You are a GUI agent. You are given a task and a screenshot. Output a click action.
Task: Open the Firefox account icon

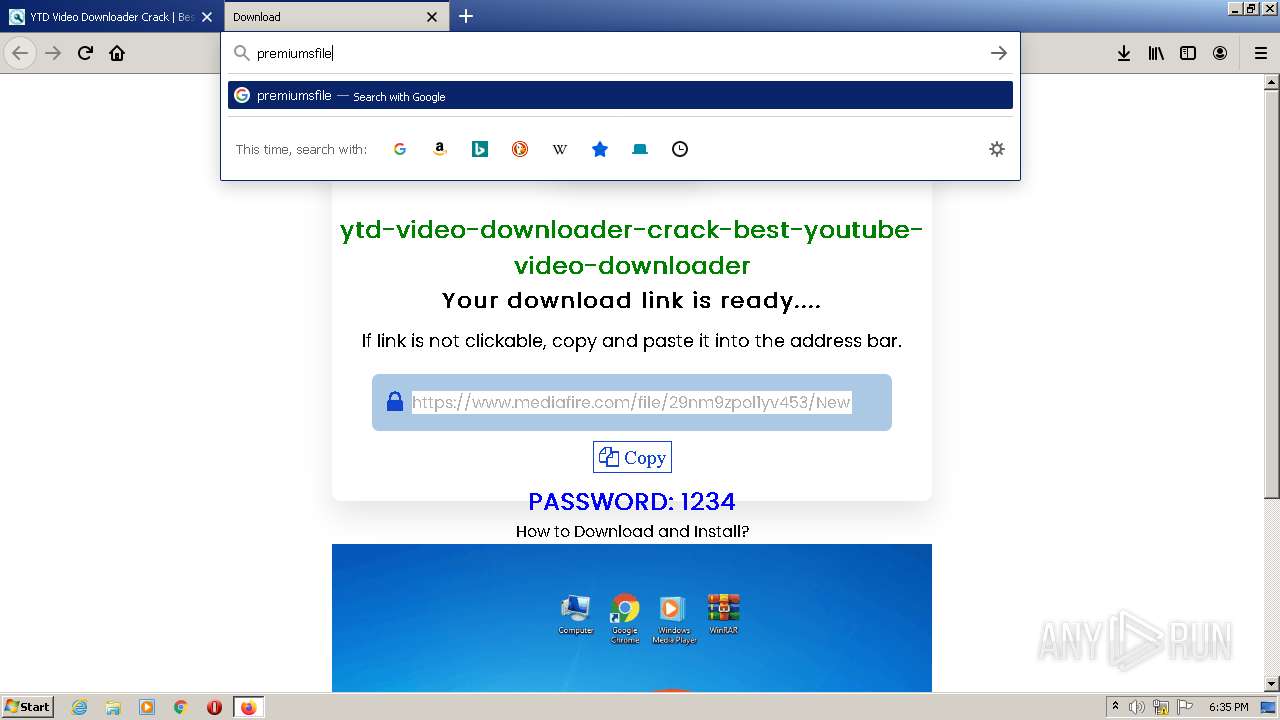pos(1220,53)
